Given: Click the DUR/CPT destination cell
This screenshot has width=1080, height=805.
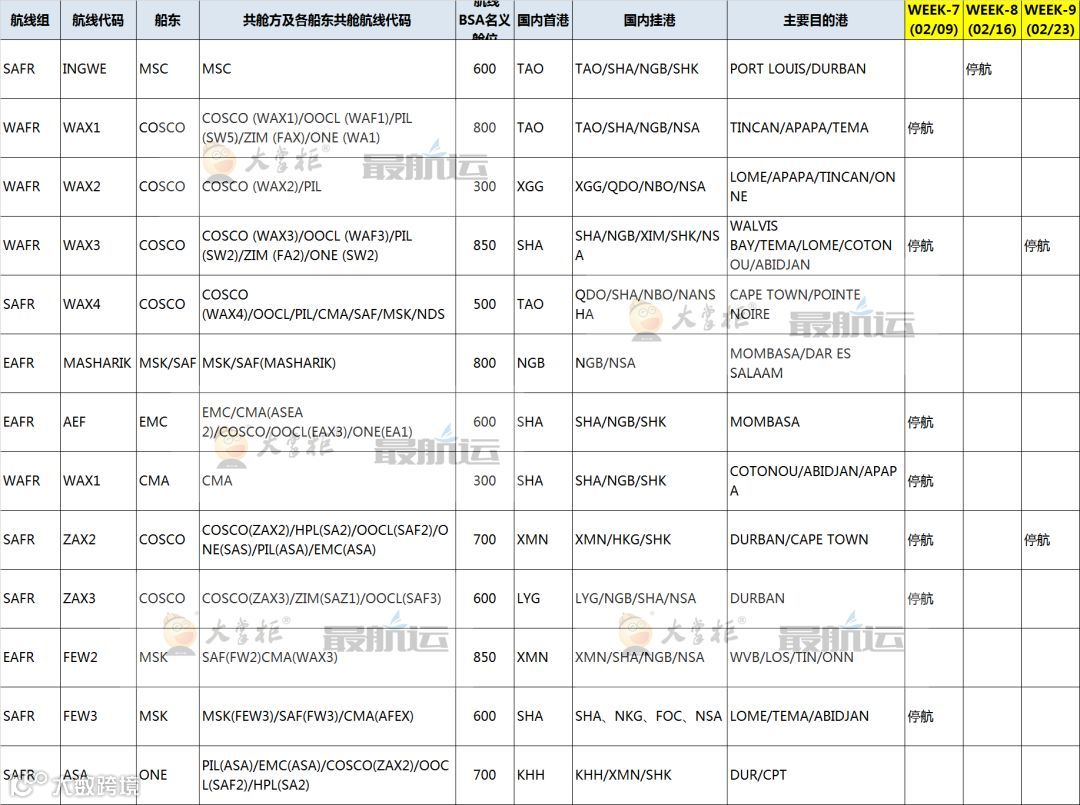Looking at the screenshot, I should (x=816, y=775).
